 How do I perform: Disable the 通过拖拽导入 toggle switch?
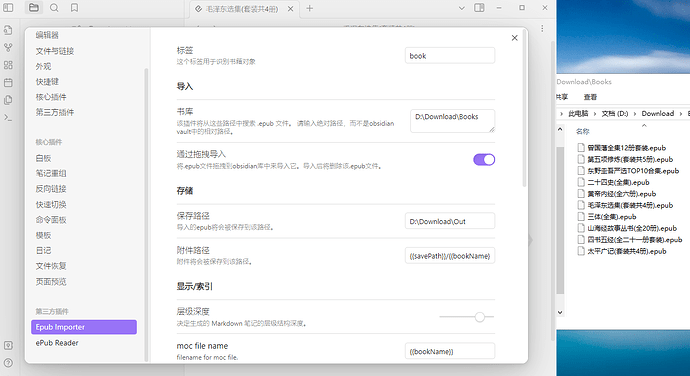(484, 159)
